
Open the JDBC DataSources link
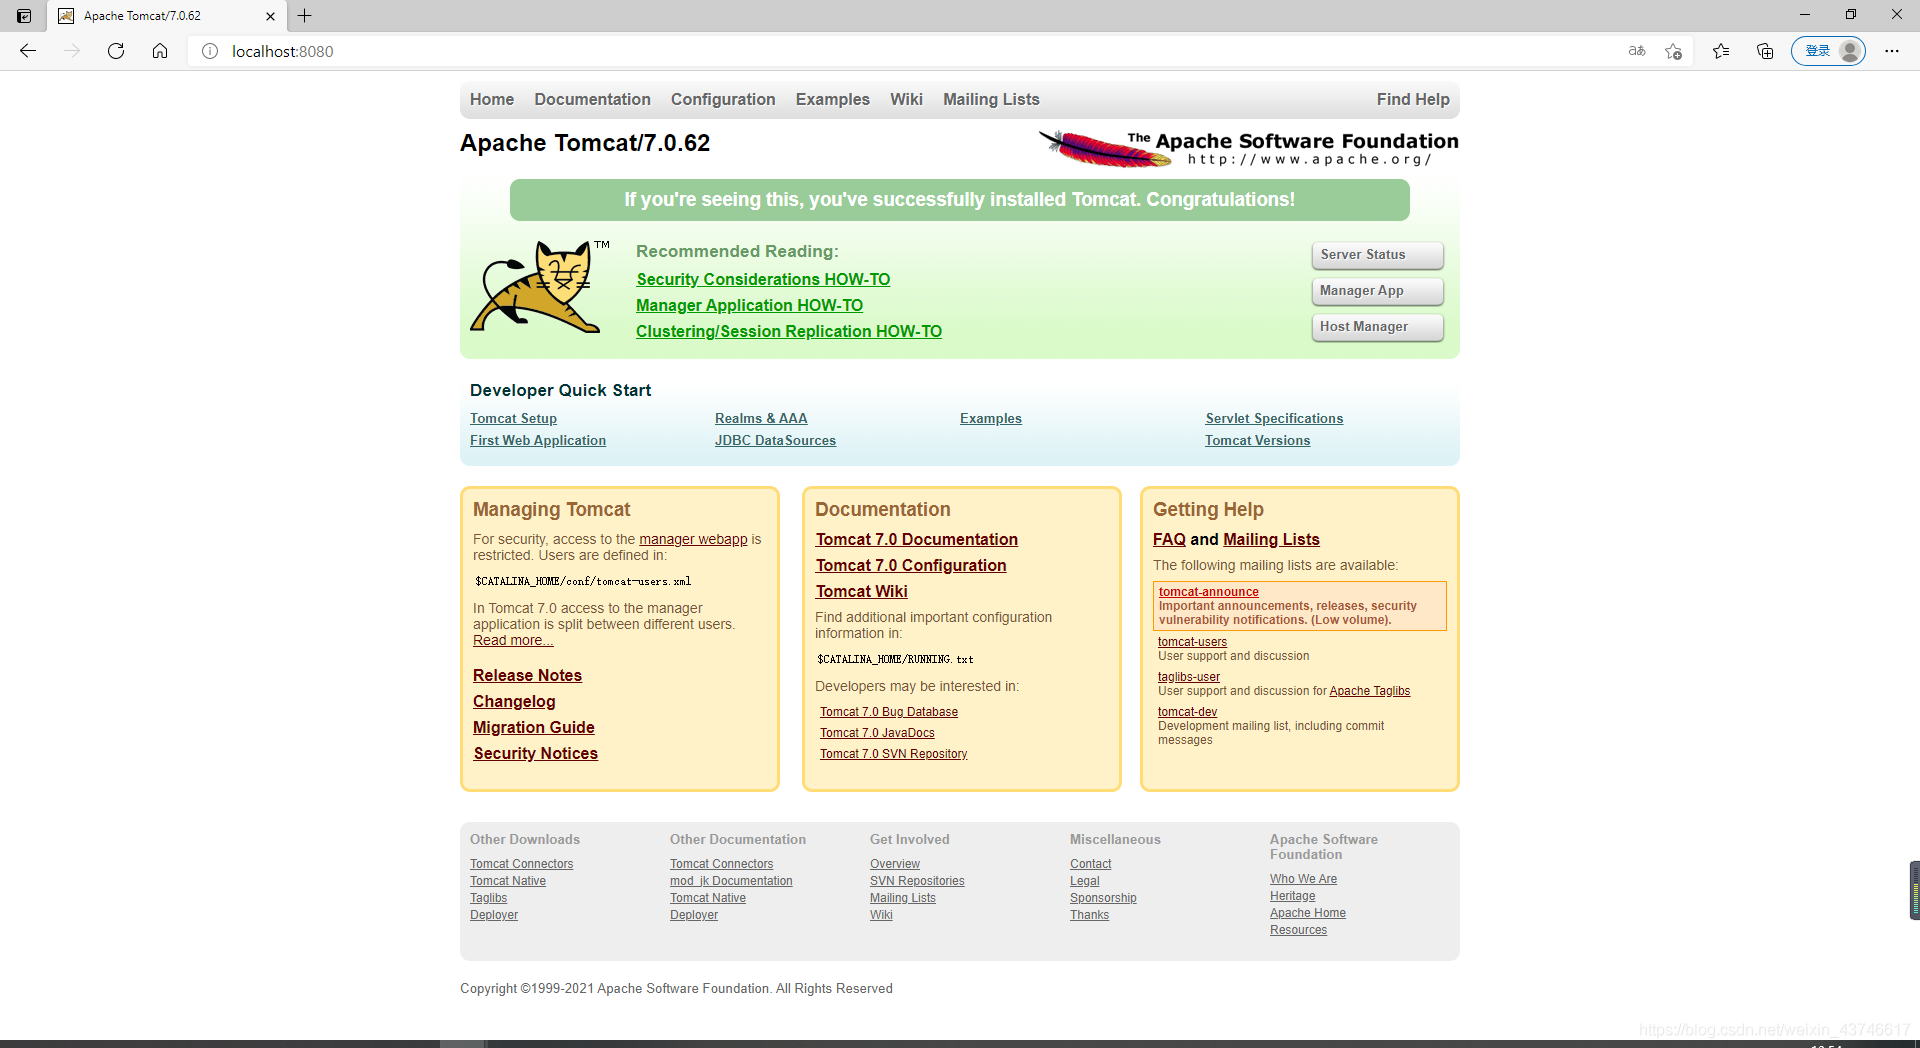(775, 440)
